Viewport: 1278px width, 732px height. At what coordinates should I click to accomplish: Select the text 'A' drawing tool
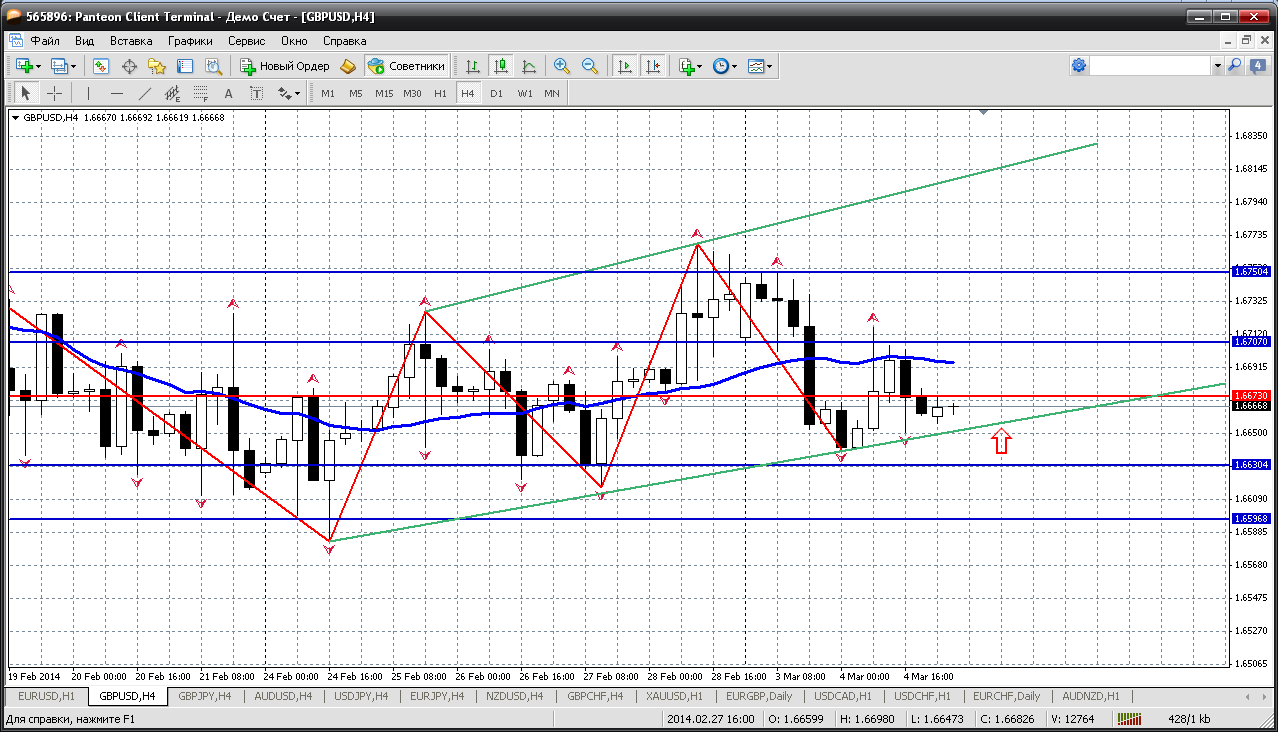pos(228,93)
